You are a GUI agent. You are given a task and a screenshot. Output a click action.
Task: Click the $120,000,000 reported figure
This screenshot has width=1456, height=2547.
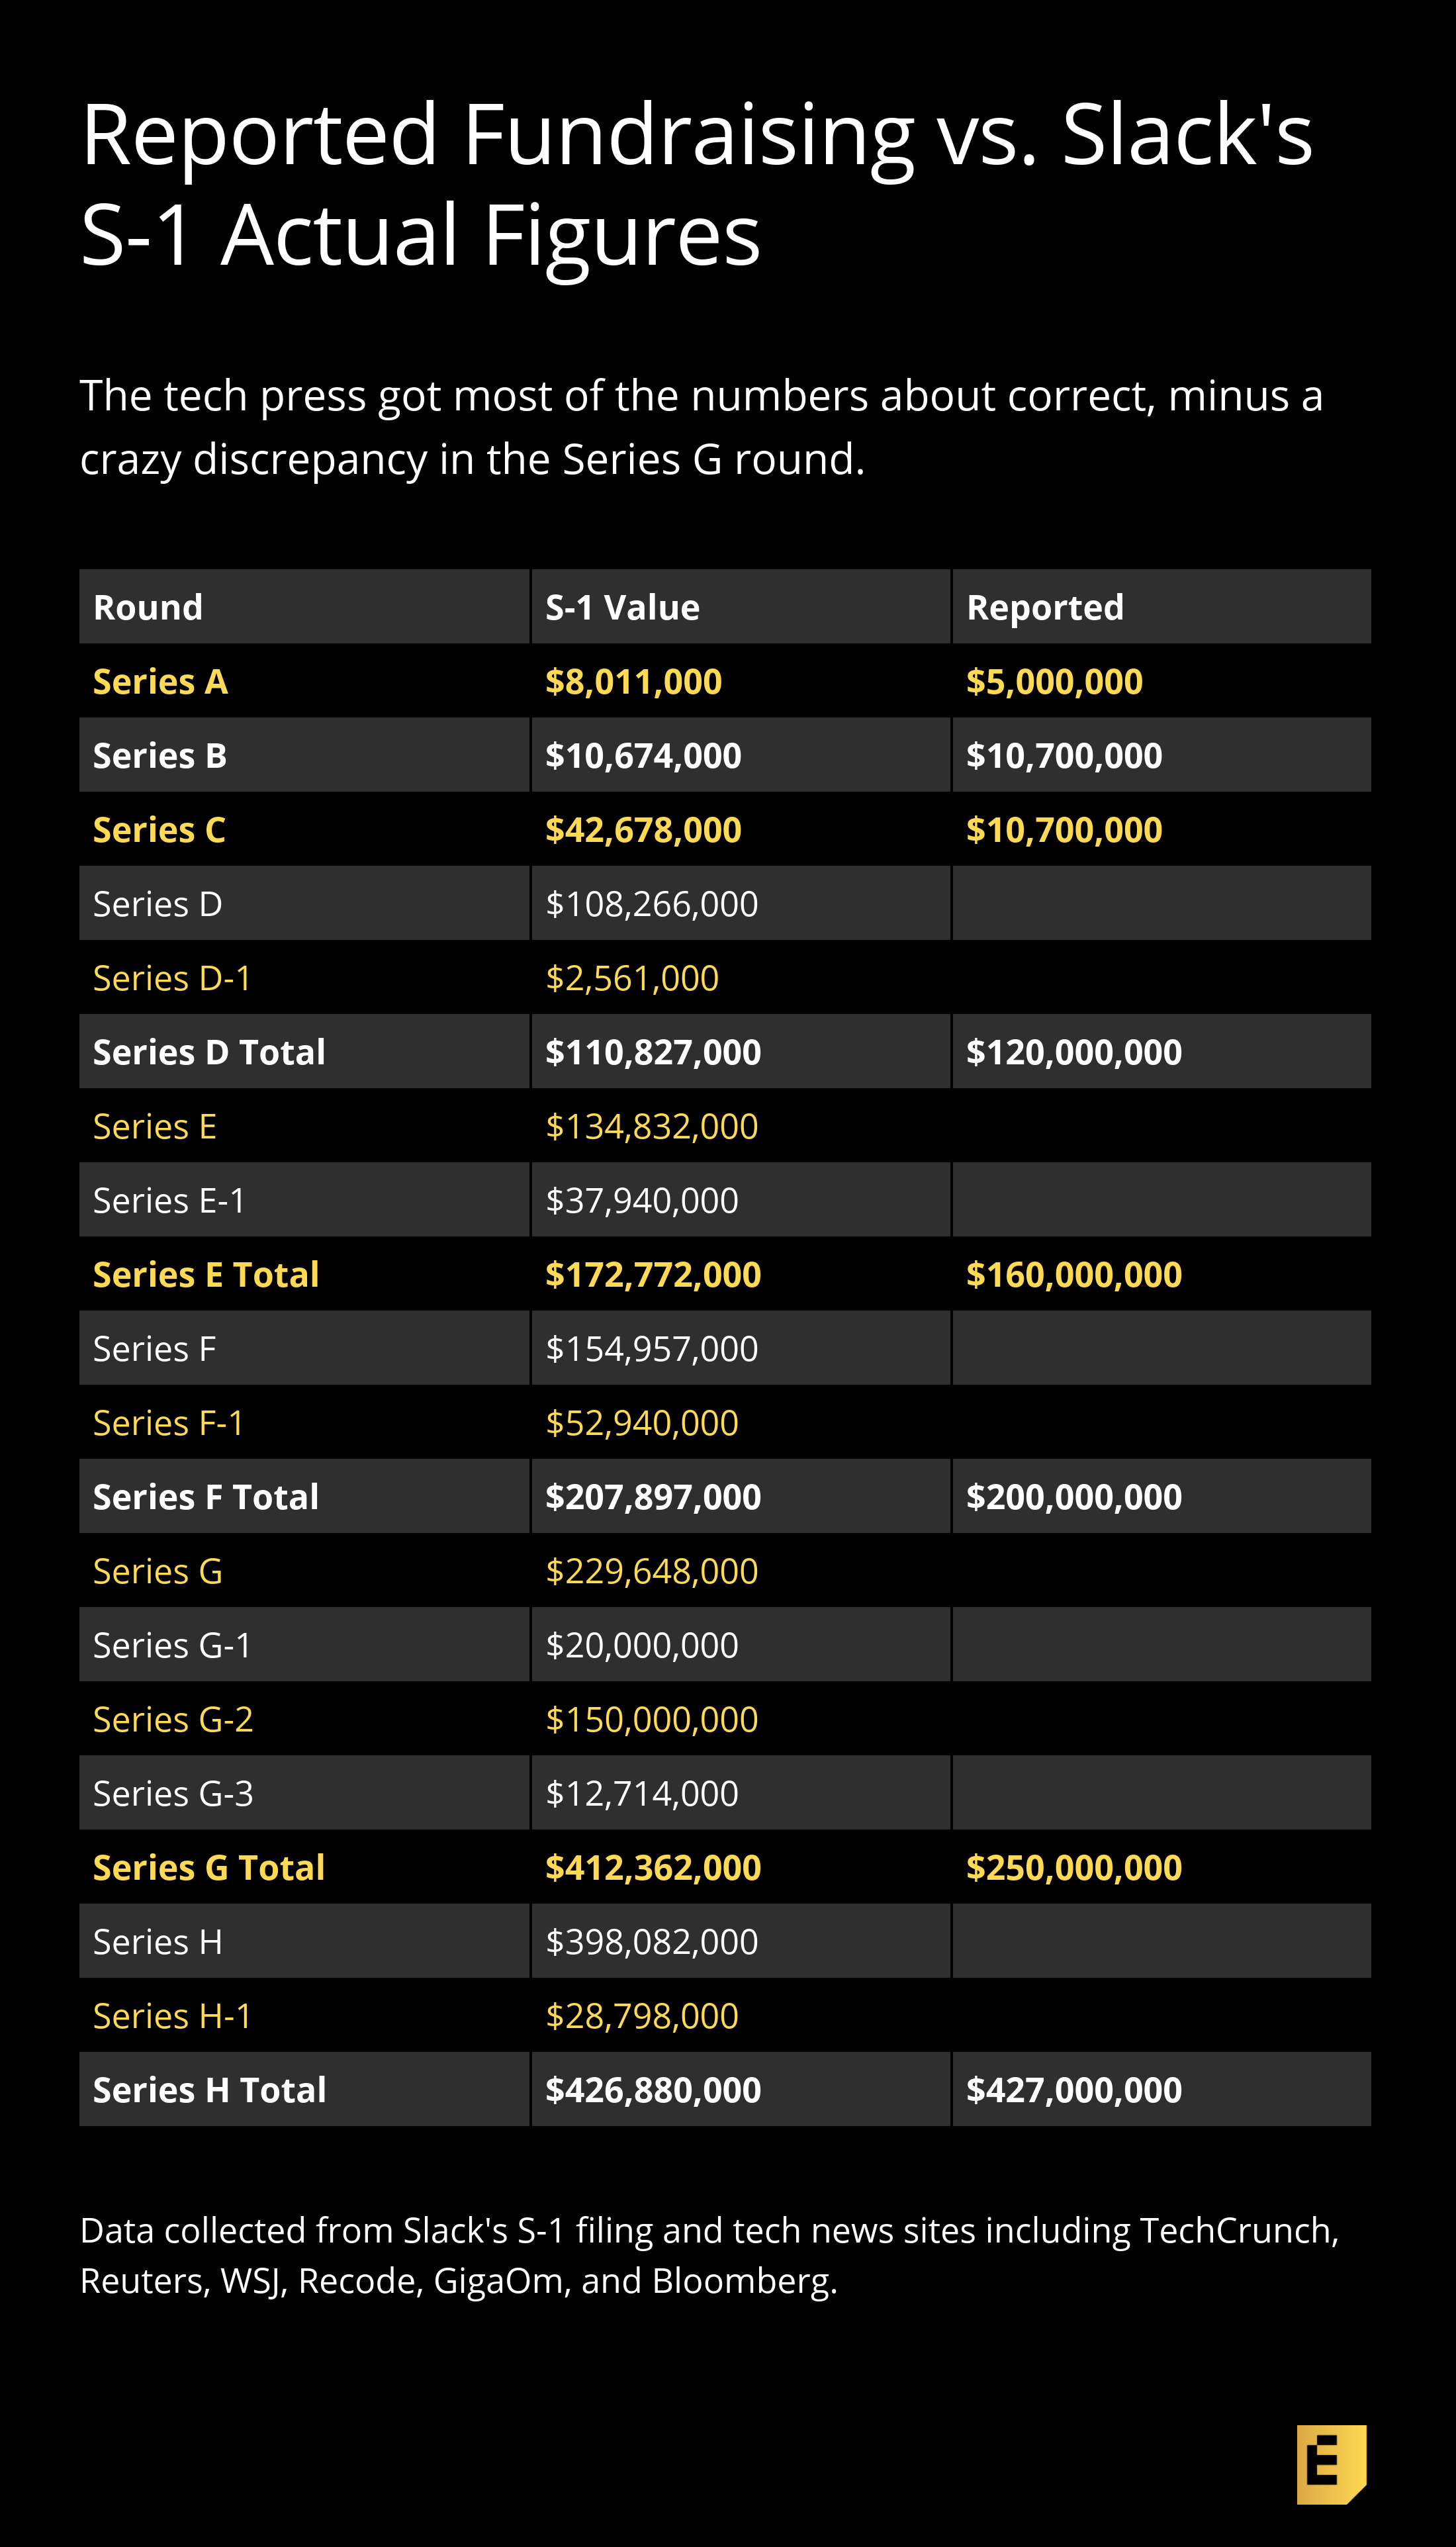tap(1074, 1051)
